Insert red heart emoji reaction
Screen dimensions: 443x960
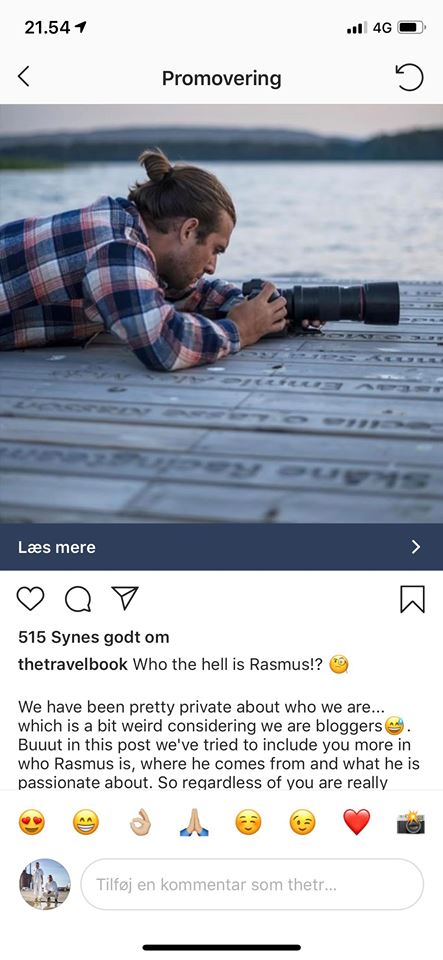pos(357,822)
